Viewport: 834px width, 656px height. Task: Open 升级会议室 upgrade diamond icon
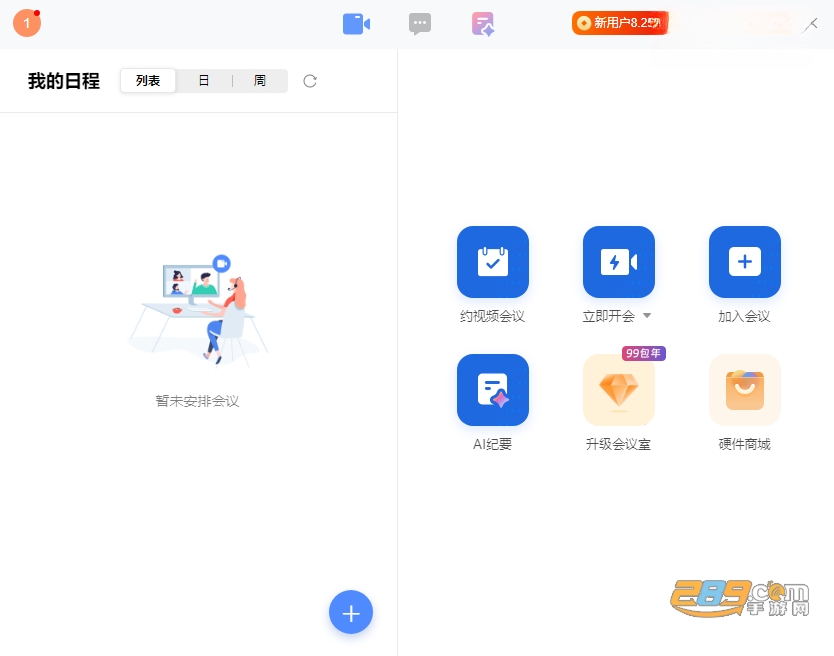click(619, 390)
